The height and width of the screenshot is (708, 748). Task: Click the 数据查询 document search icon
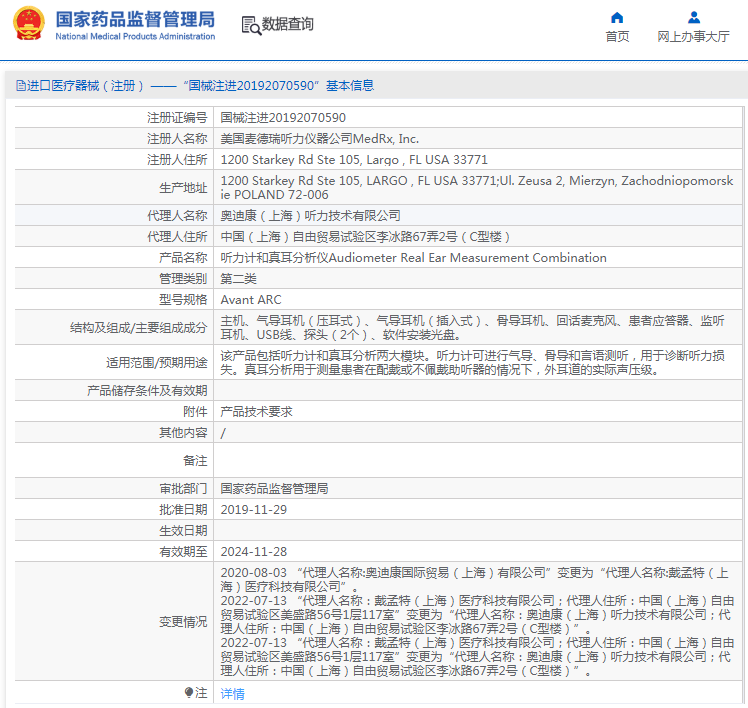tap(251, 24)
